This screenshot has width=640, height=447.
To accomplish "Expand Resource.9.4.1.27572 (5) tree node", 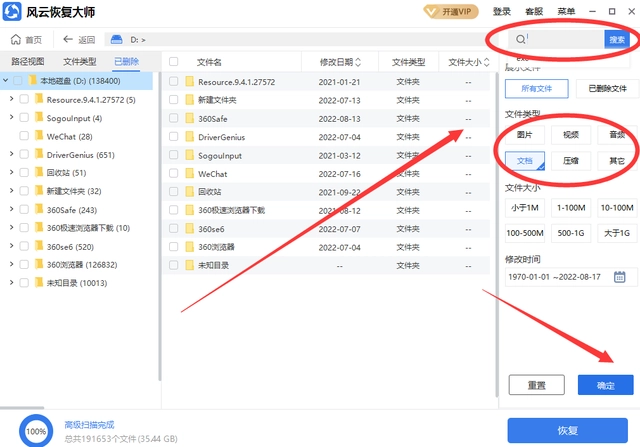I will click(x=11, y=98).
